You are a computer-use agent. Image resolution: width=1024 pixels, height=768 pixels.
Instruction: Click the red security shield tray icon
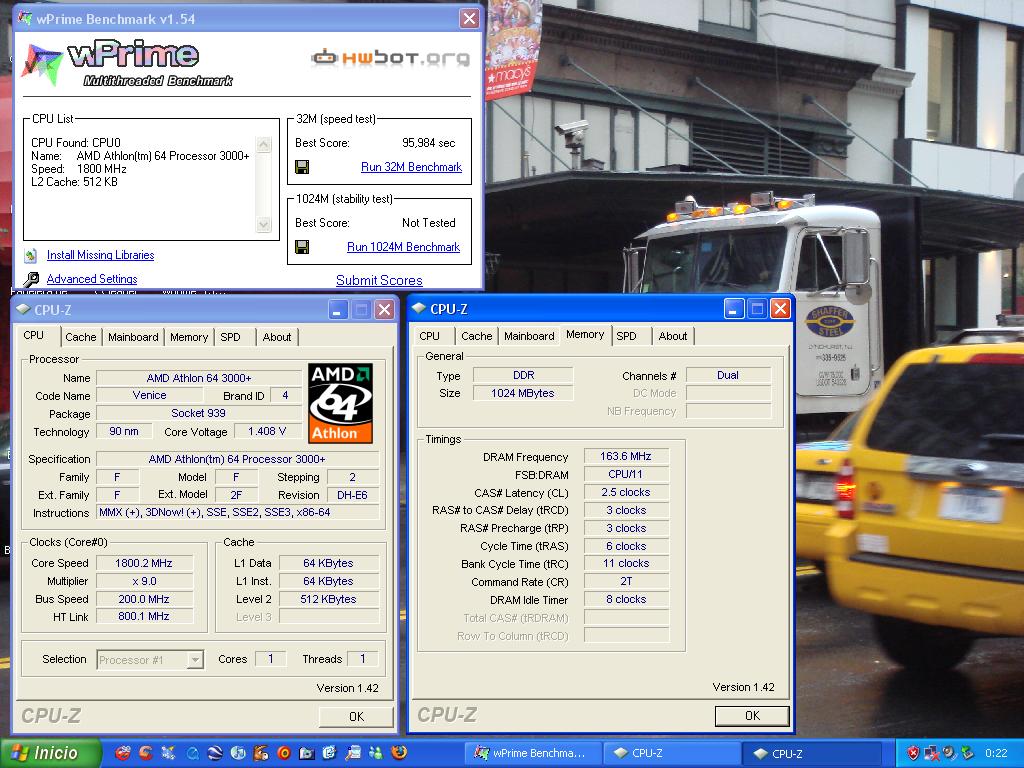pyautogui.click(x=913, y=753)
